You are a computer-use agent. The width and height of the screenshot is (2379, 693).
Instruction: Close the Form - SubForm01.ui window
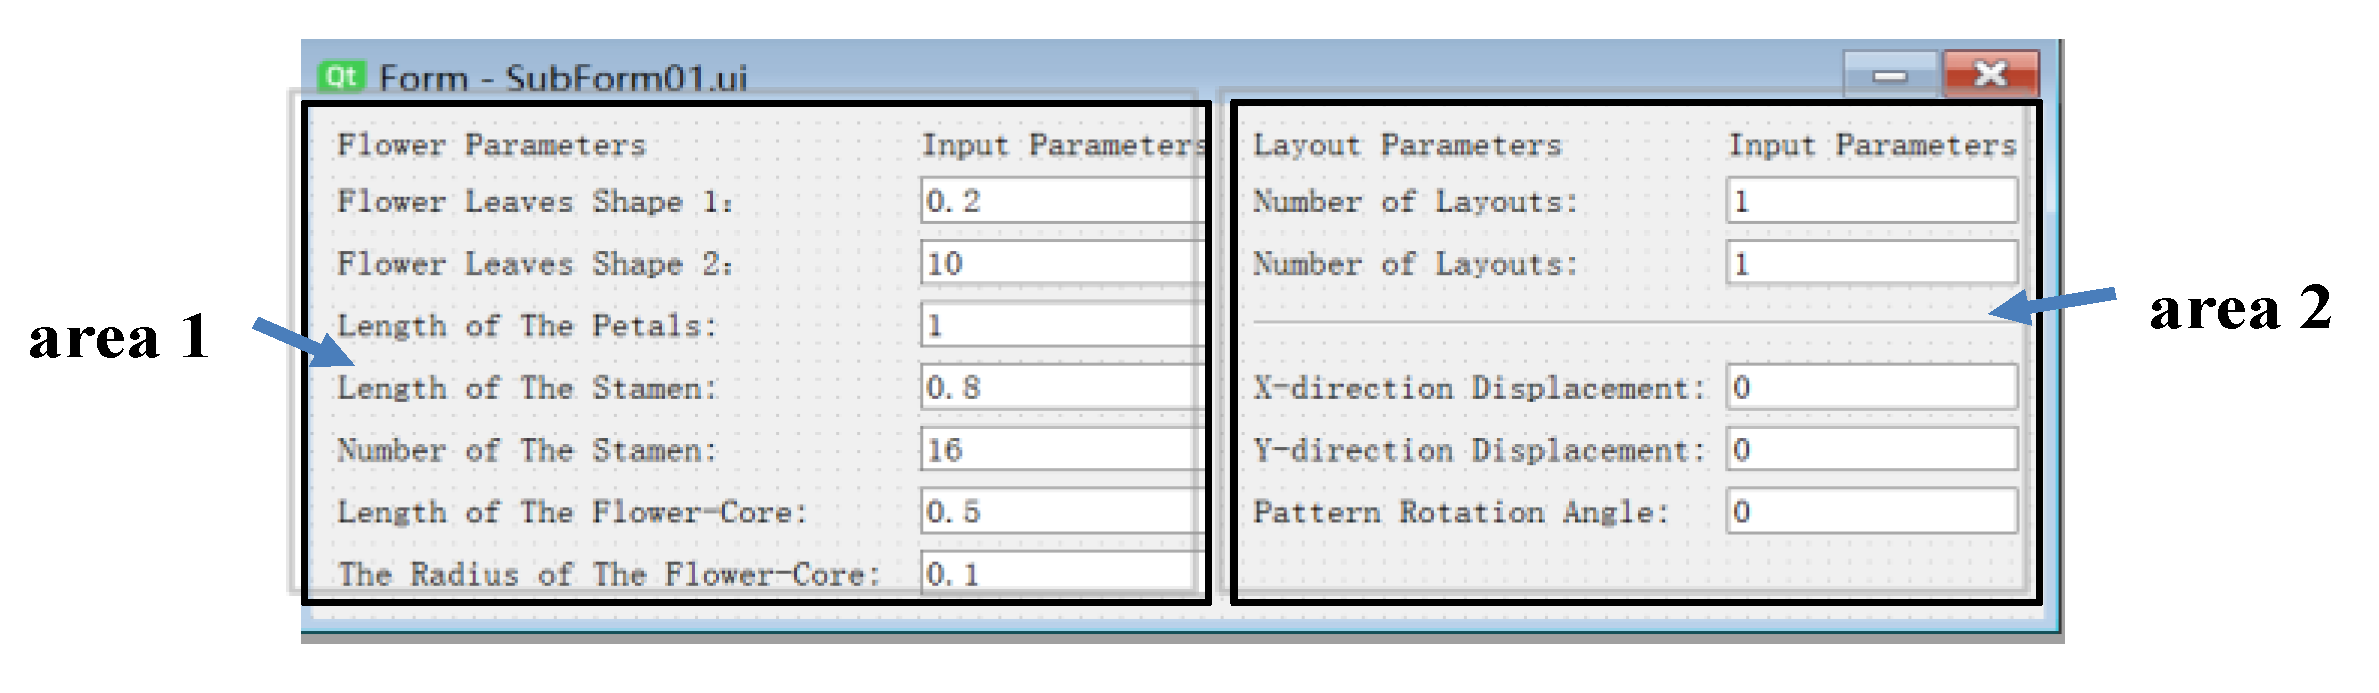click(1990, 74)
